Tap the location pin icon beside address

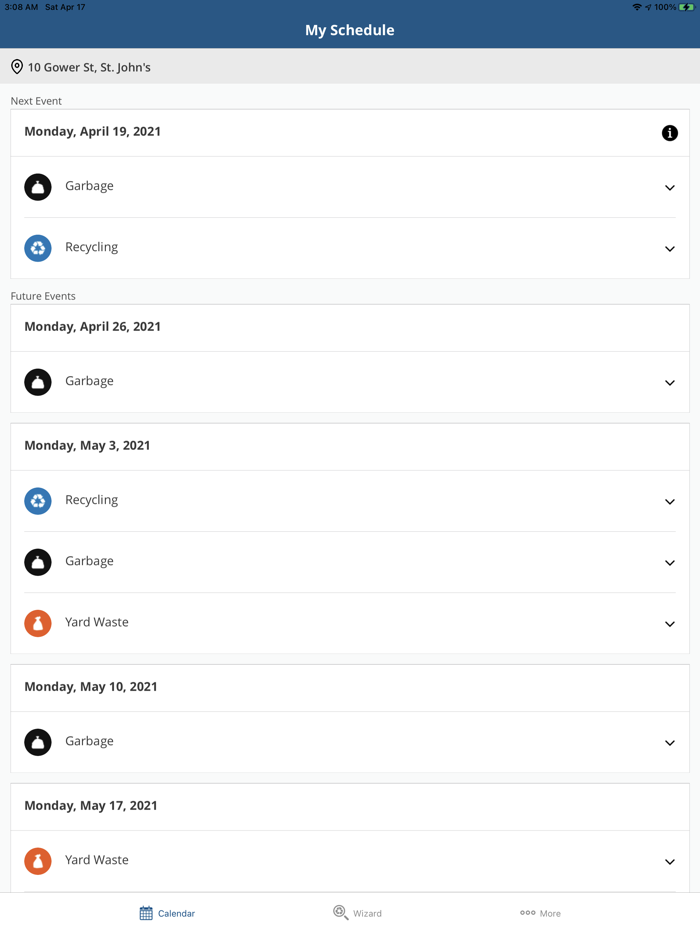17,67
